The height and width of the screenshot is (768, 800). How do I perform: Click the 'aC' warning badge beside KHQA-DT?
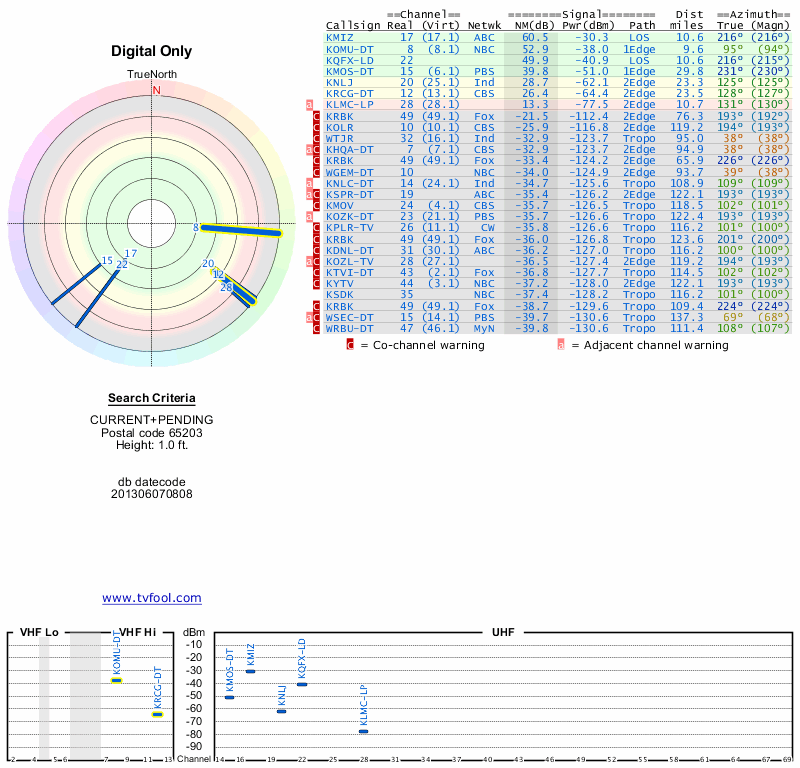pos(313,150)
